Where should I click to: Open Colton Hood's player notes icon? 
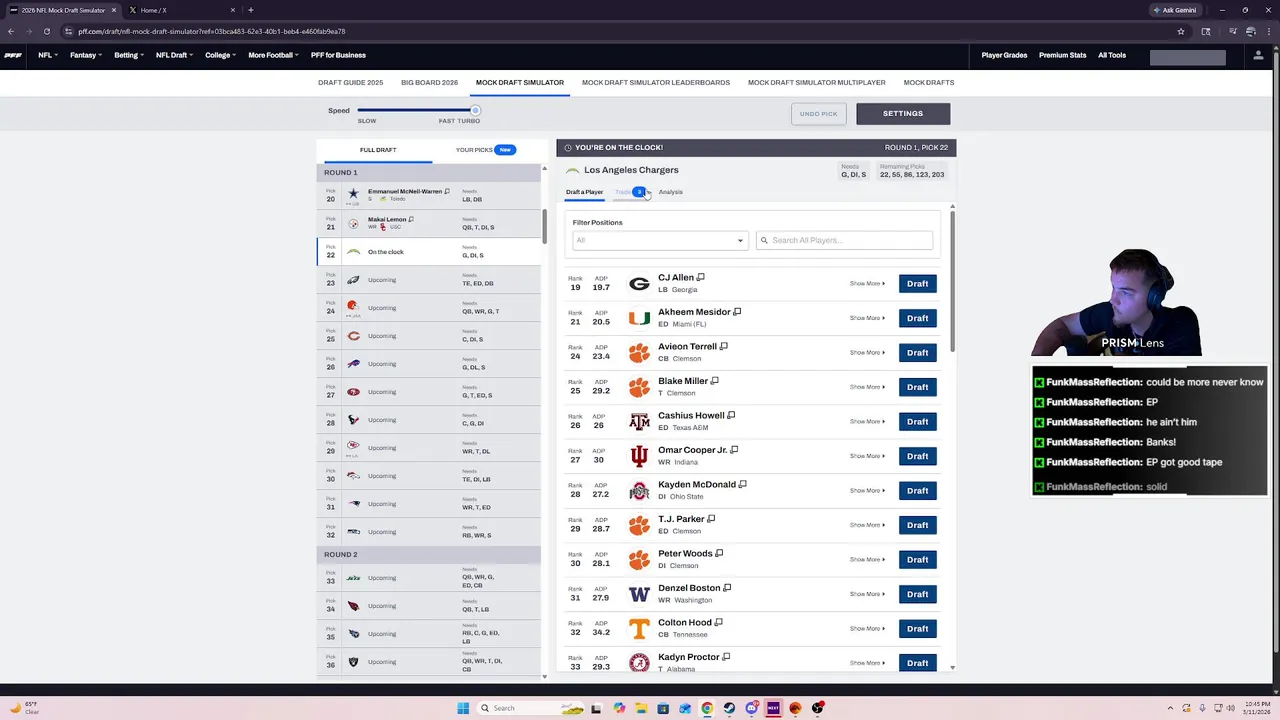tap(718, 622)
